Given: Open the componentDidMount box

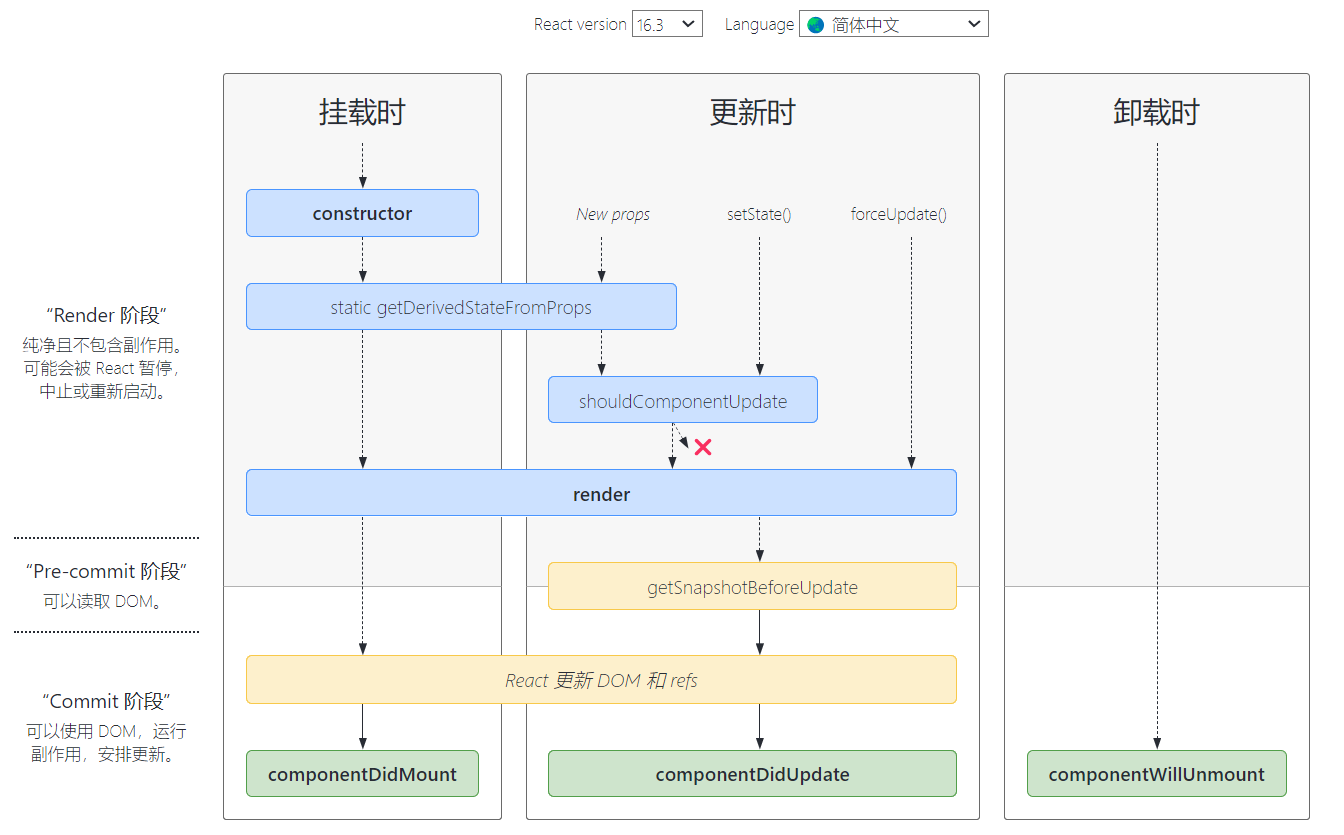Looking at the screenshot, I should point(362,774).
